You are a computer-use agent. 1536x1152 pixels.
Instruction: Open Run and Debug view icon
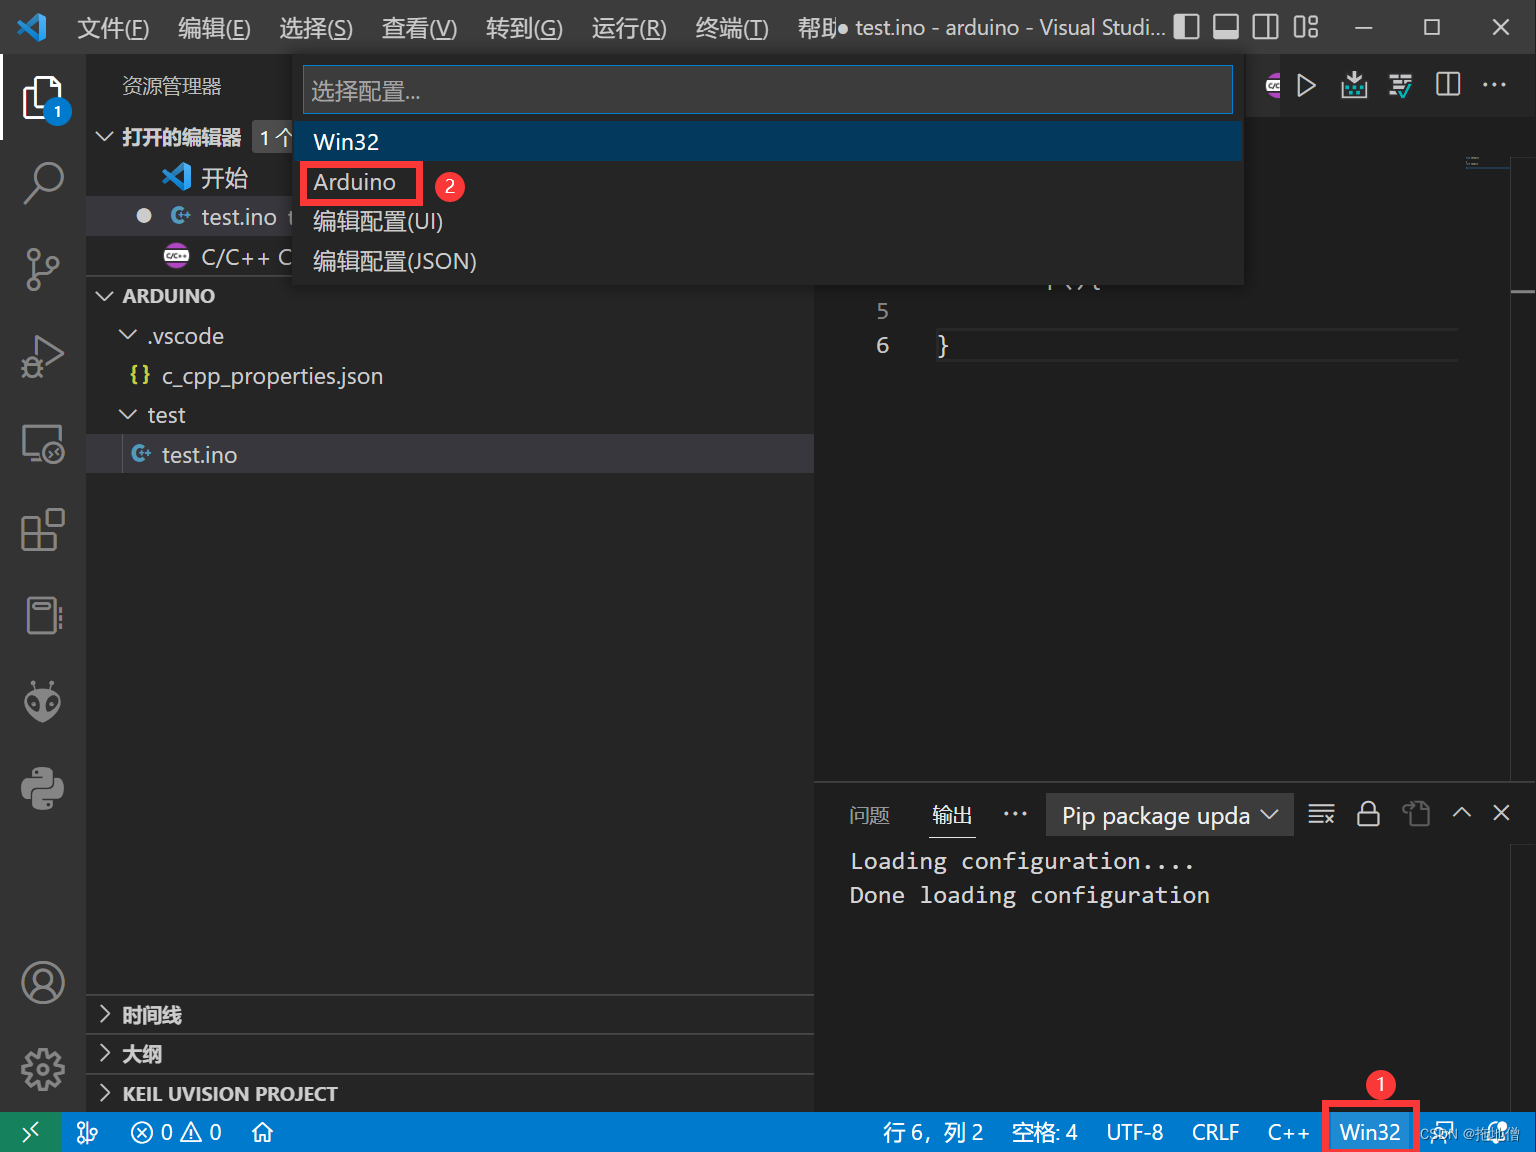[43, 356]
